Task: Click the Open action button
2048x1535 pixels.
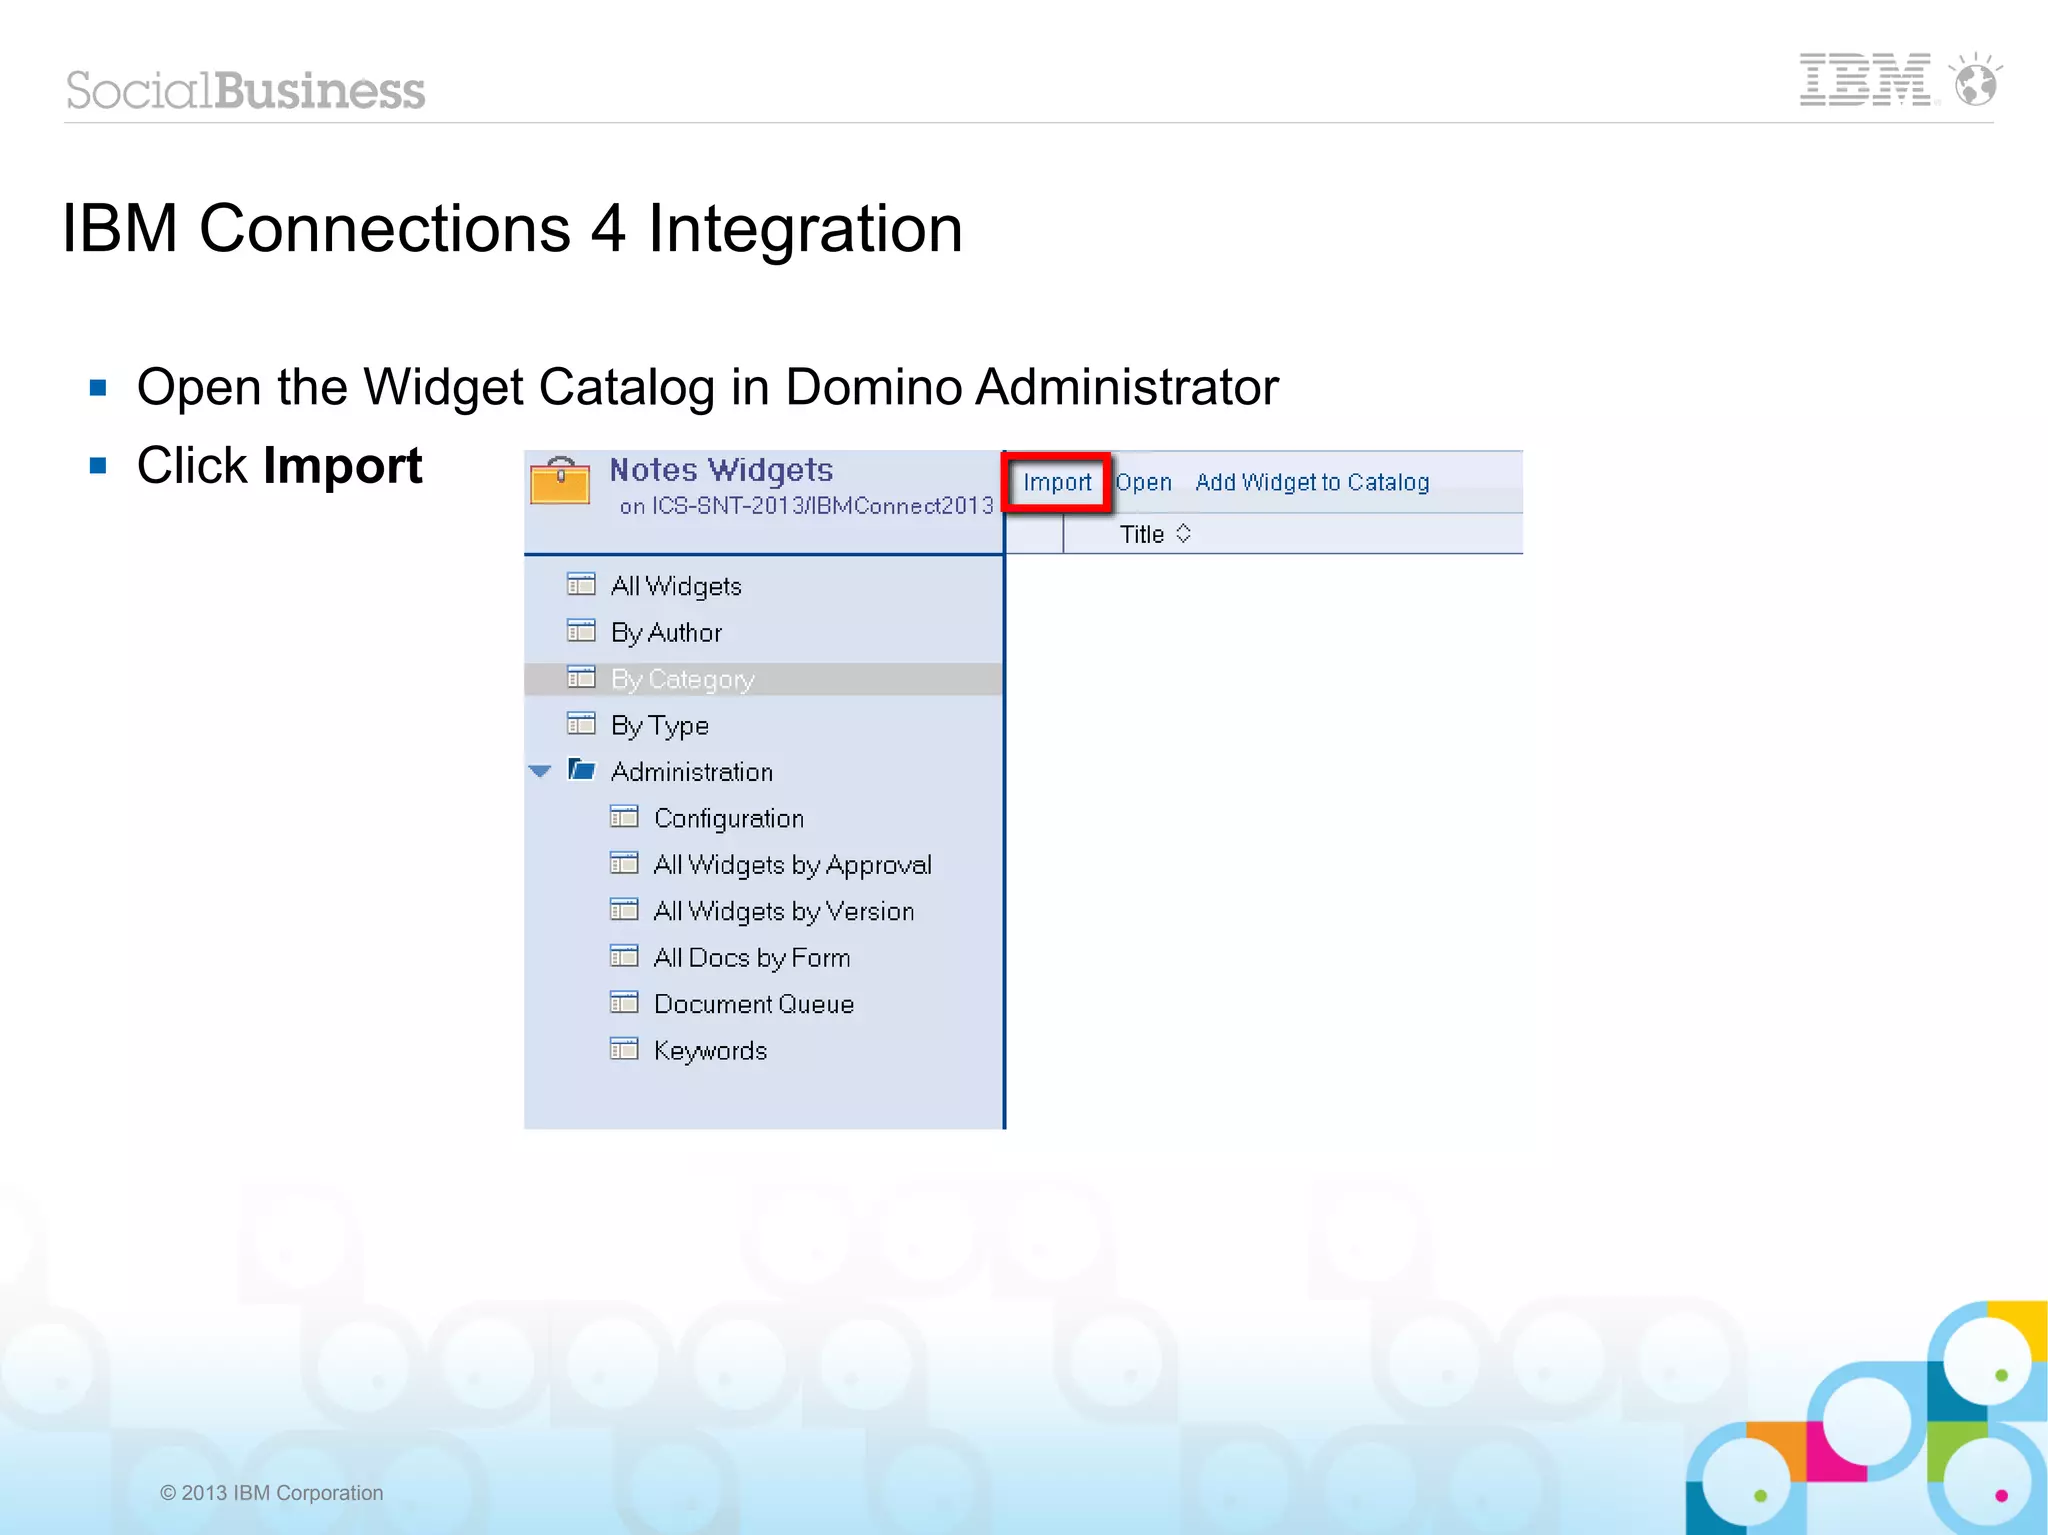Action: 1143,483
